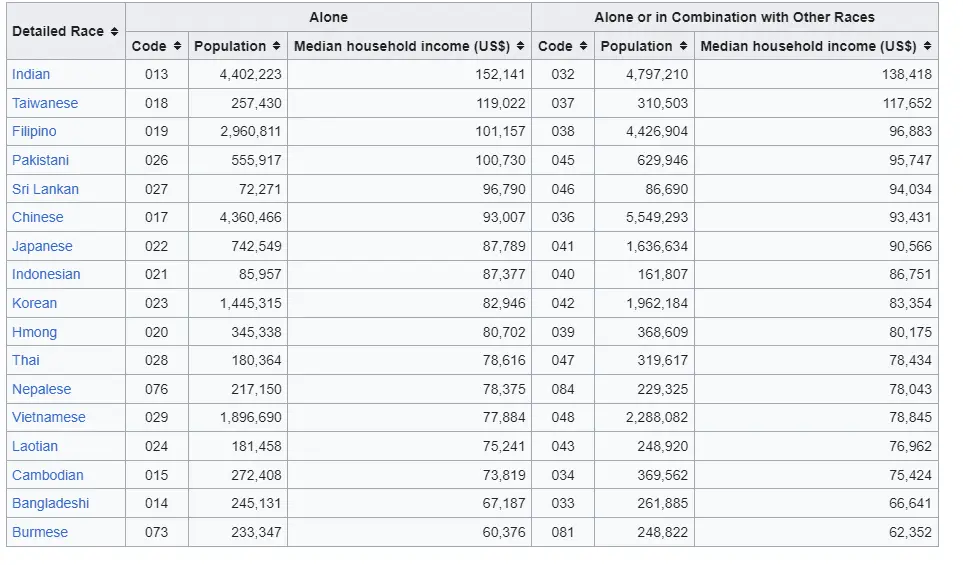This screenshot has height=565, width=963.
Task: Open the Filipino link
Action: [34, 131]
